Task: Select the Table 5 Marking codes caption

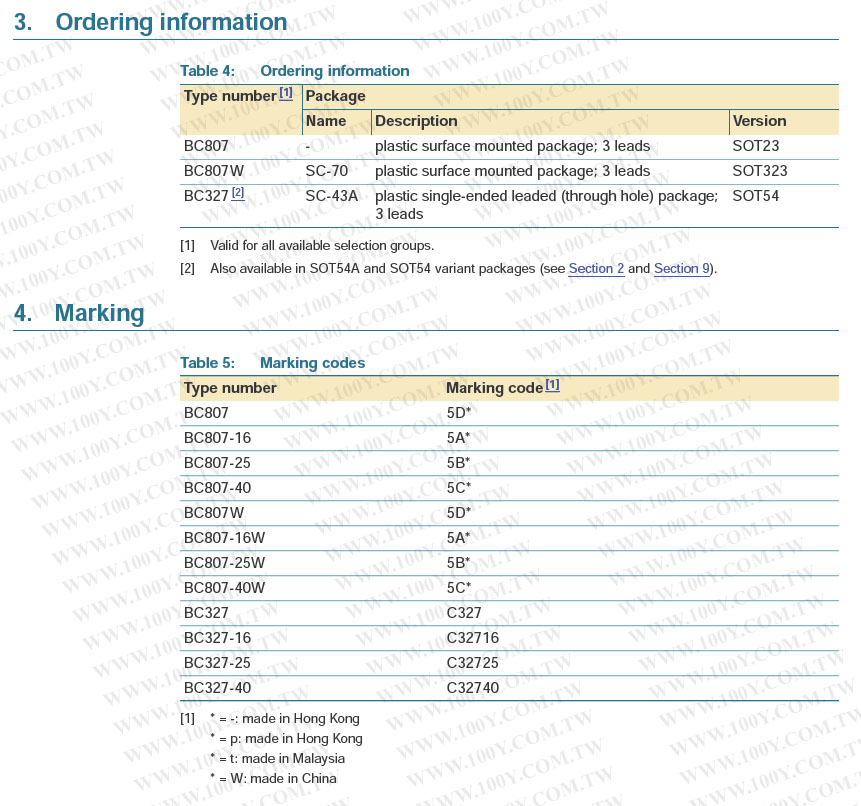Action: pyautogui.click(x=272, y=363)
